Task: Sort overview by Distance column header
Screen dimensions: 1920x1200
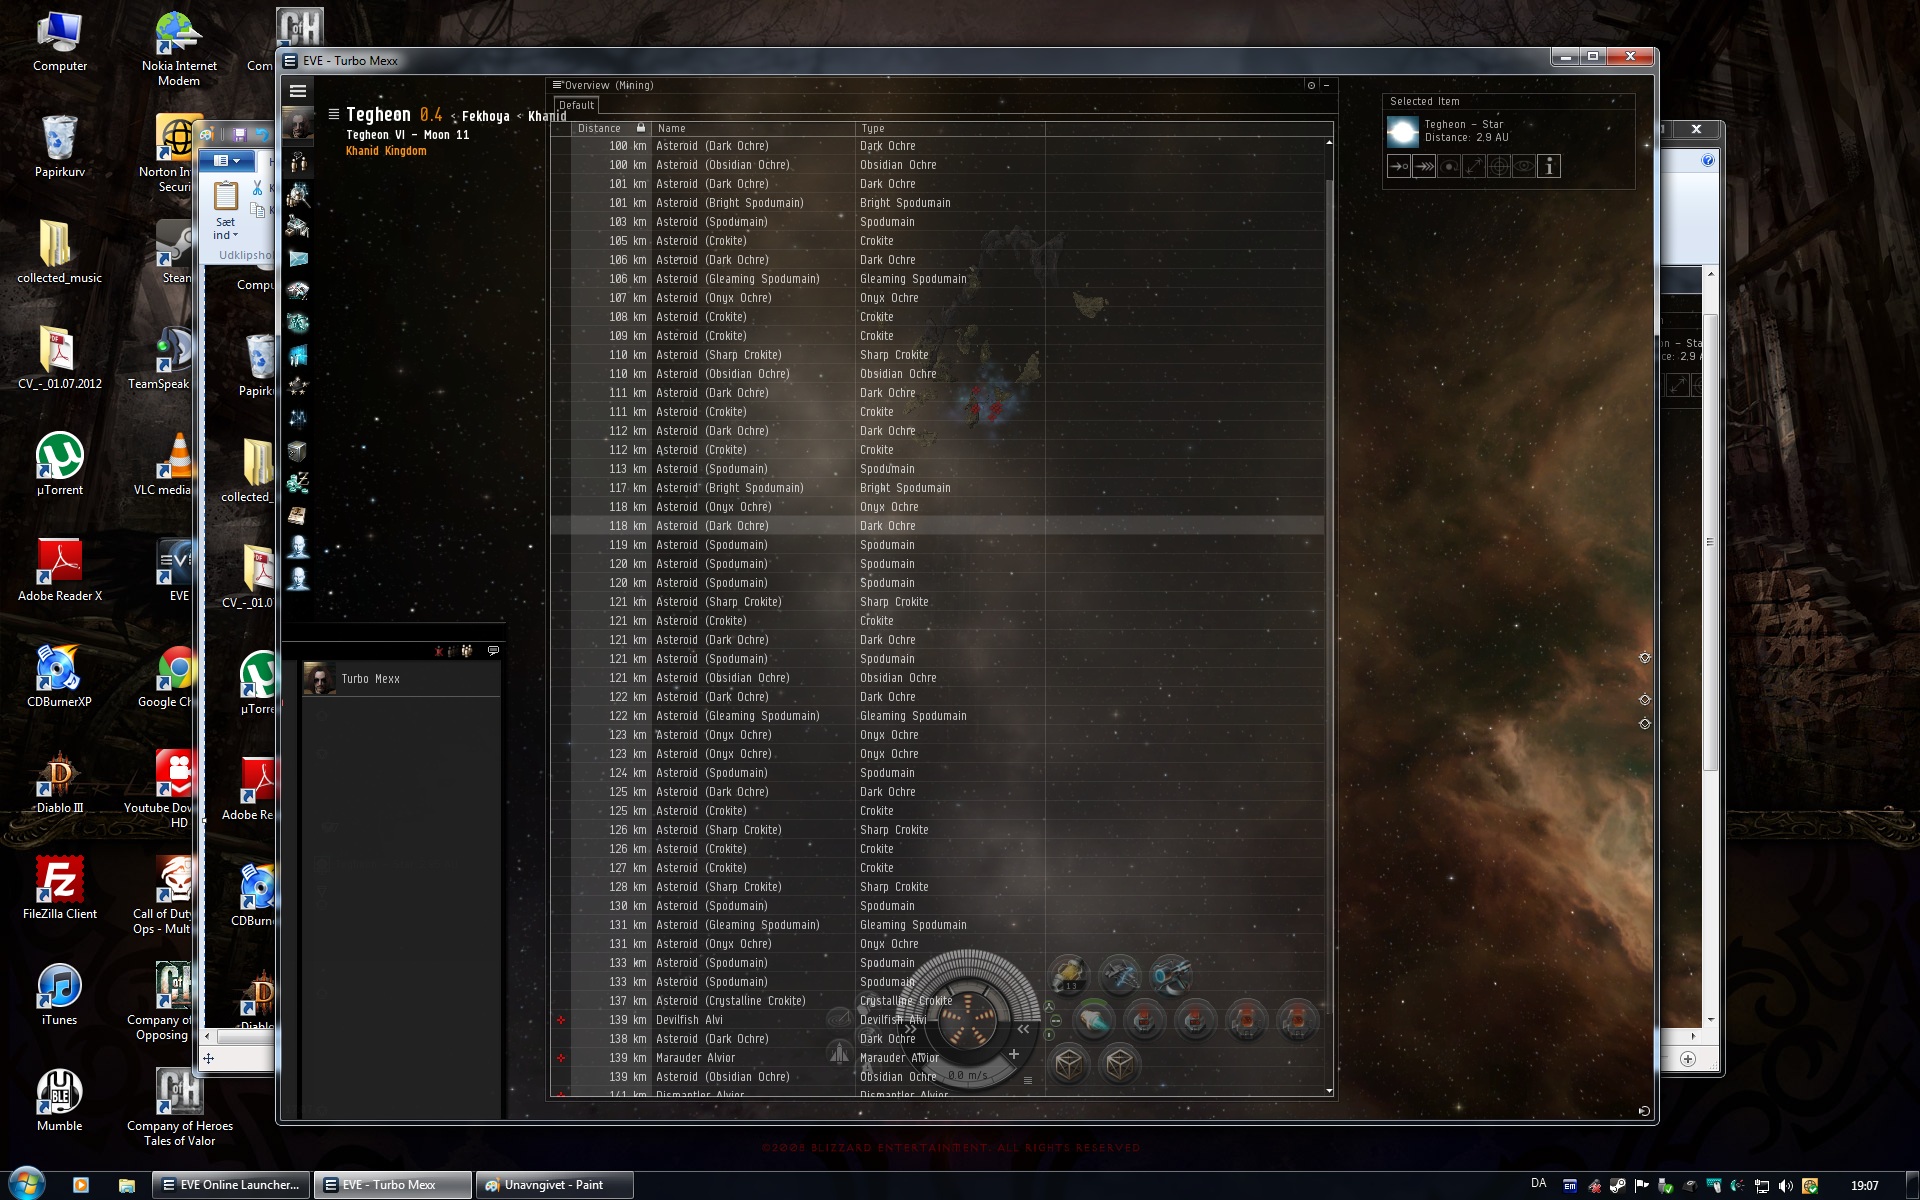Action: click(x=599, y=128)
